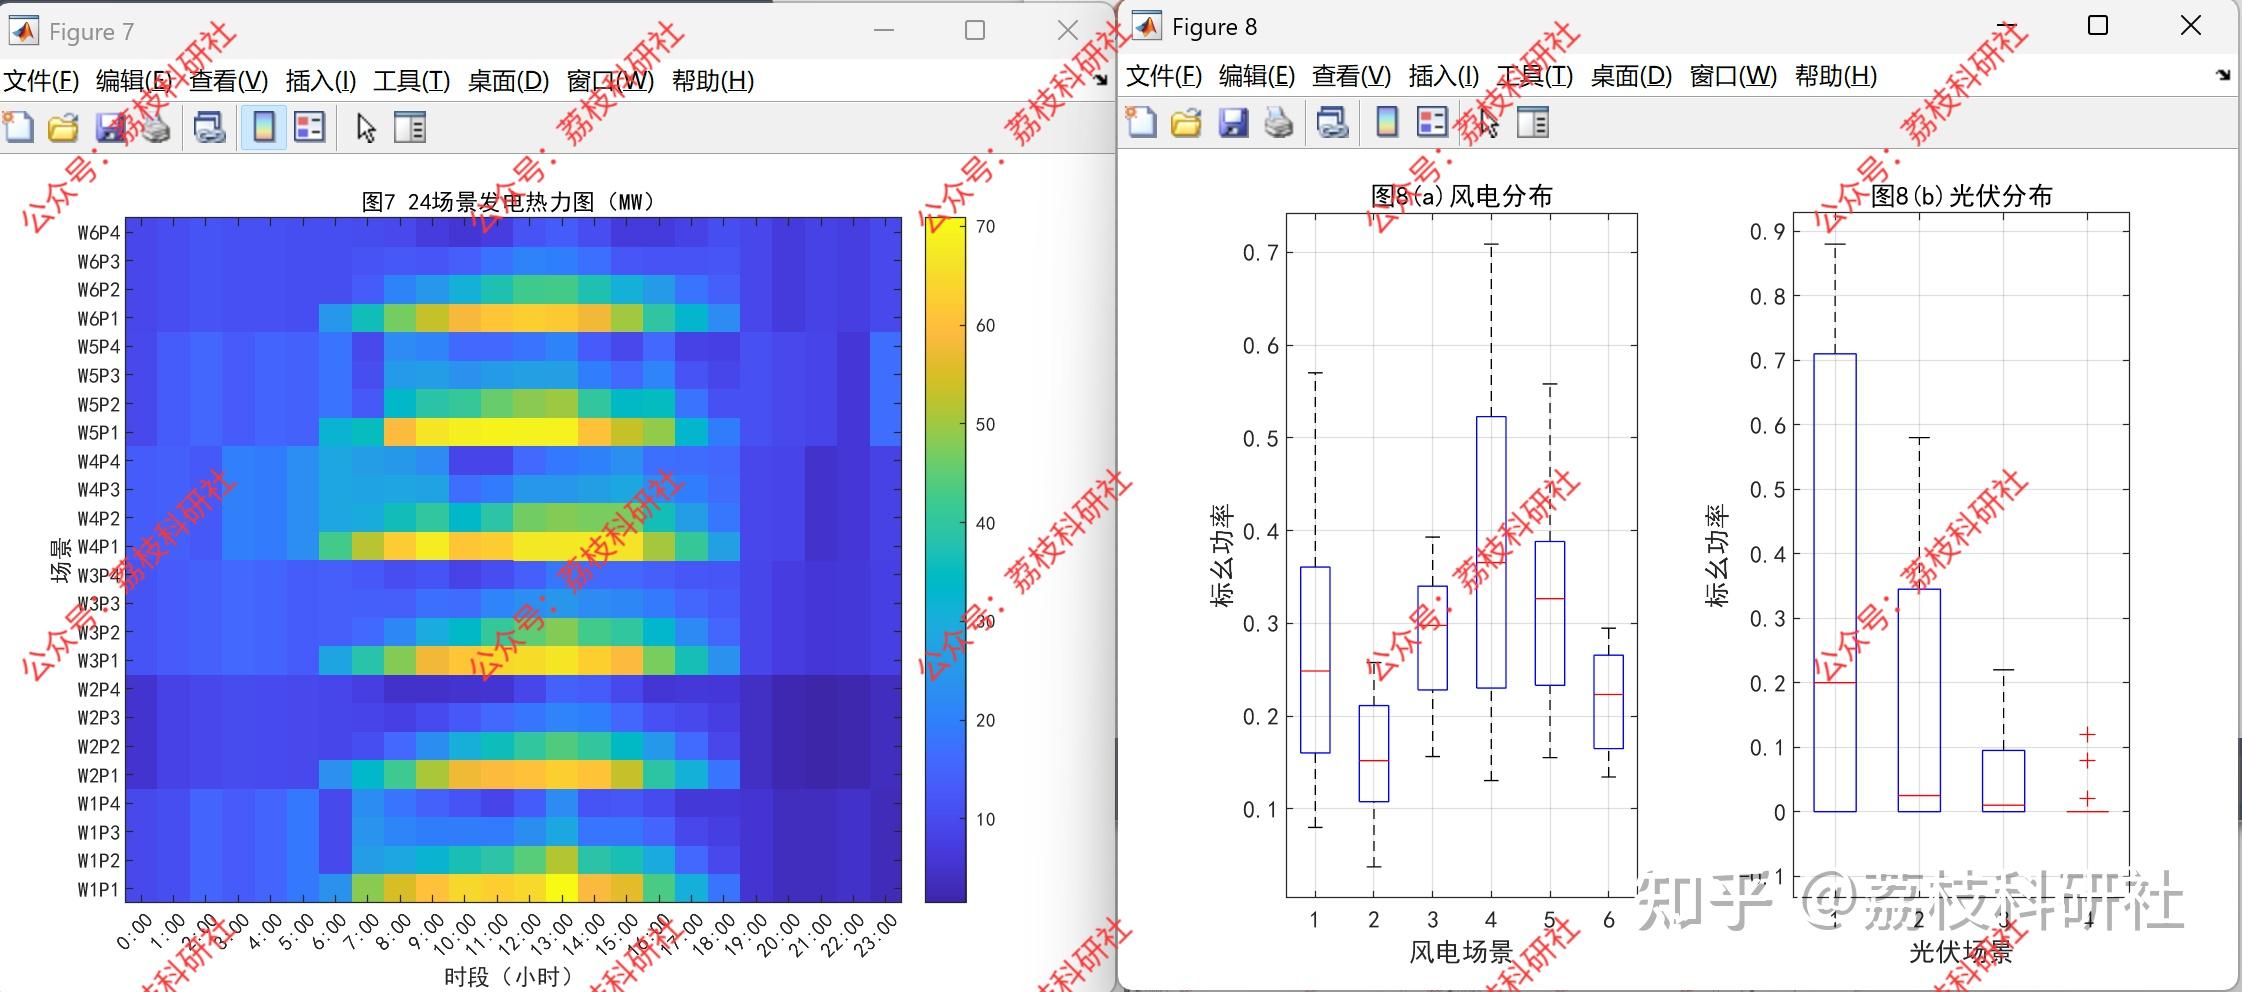Click the W5P1 row label on heatmap
This screenshot has width=2242, height=992.
point(98,433)
